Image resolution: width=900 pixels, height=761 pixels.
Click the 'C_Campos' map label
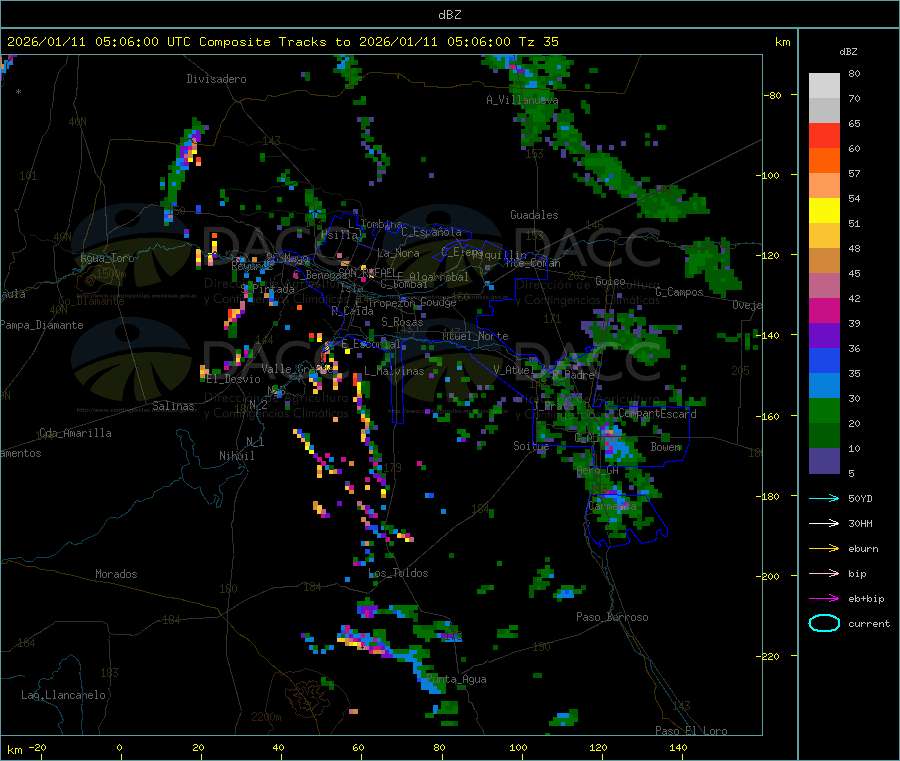pyautogui.click(x=679, y=292)
